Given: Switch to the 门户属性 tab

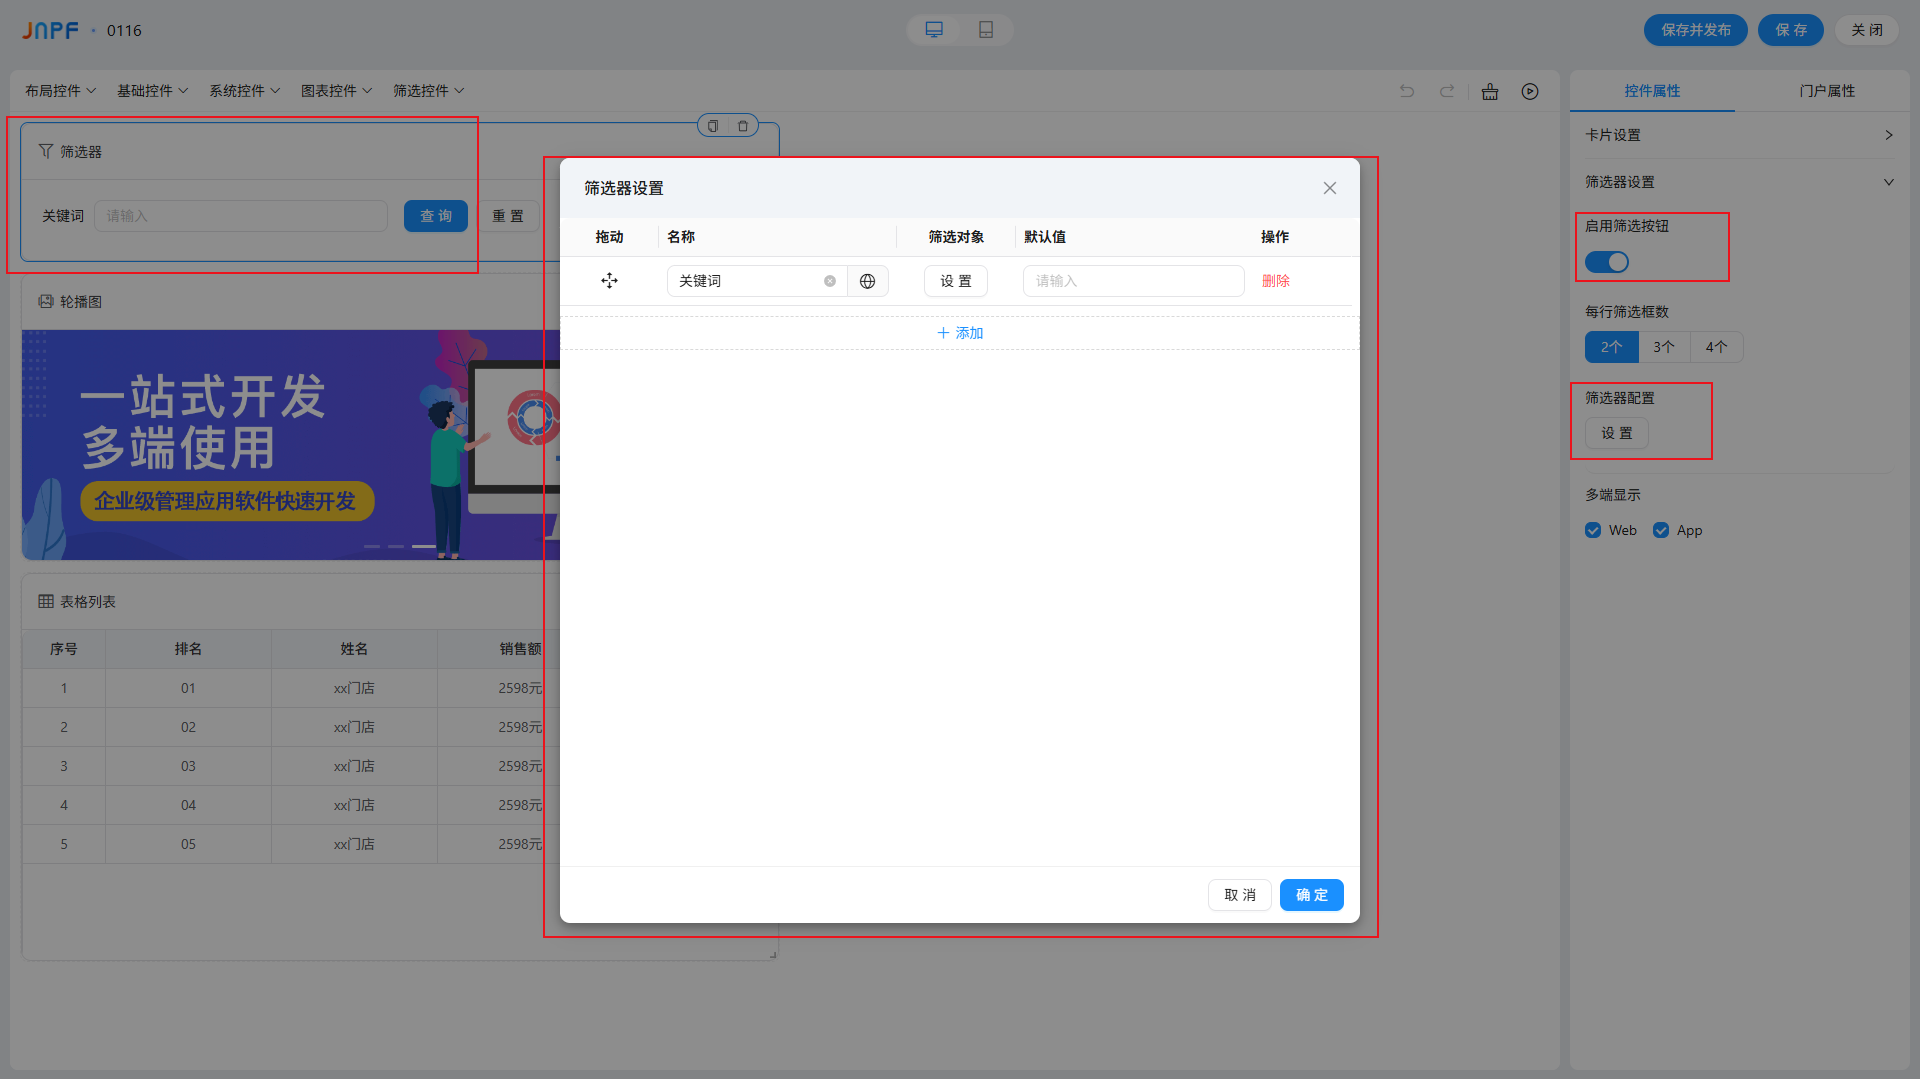Looking at the screenshot, I should pos(1826,91).
